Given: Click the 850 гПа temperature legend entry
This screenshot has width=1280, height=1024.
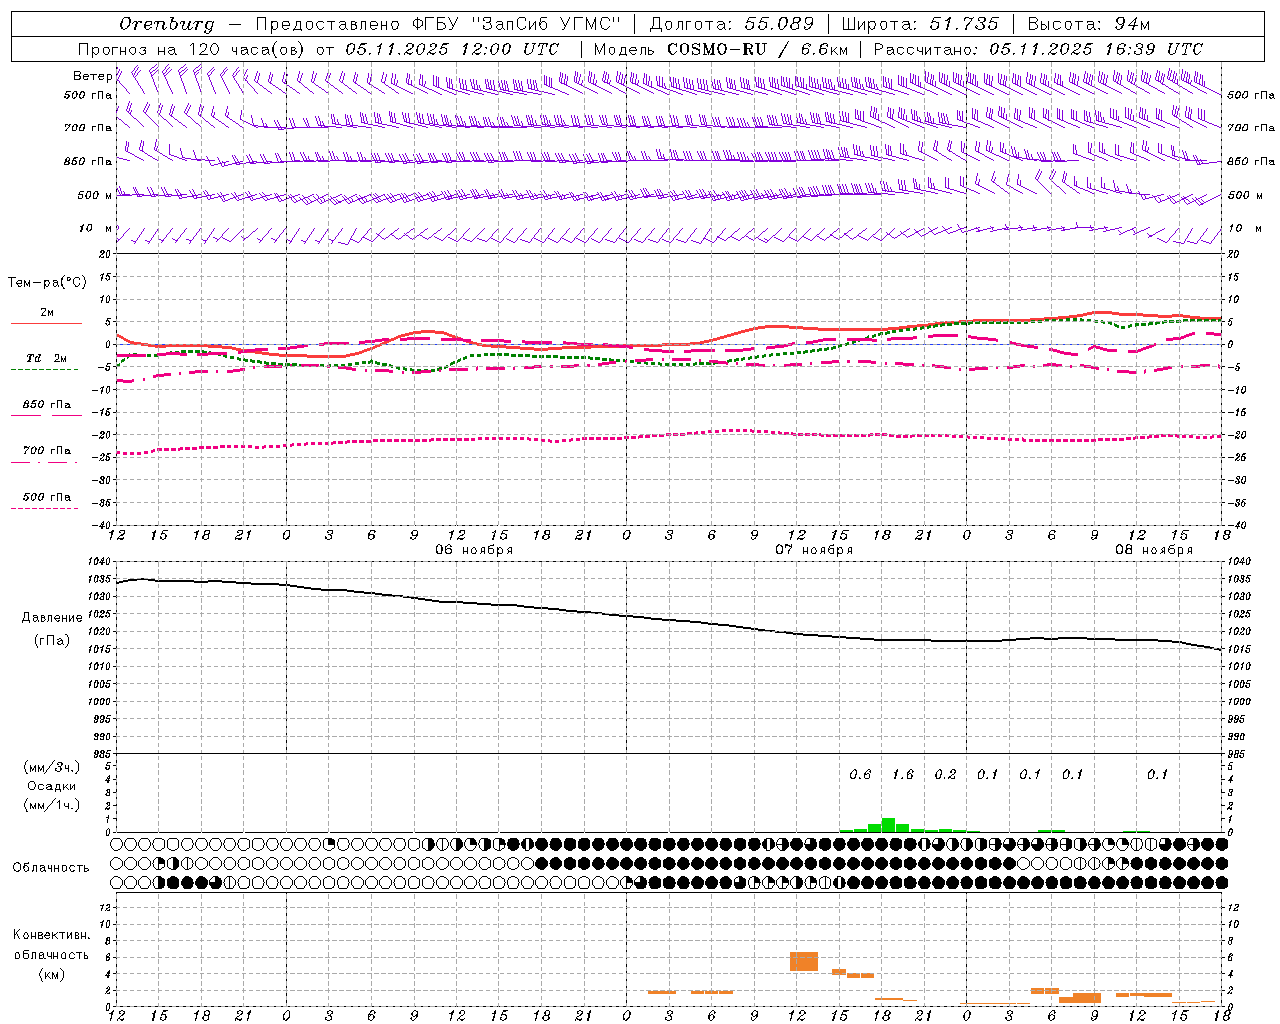Looking at the screenshot, I should (x=46, y=407).
